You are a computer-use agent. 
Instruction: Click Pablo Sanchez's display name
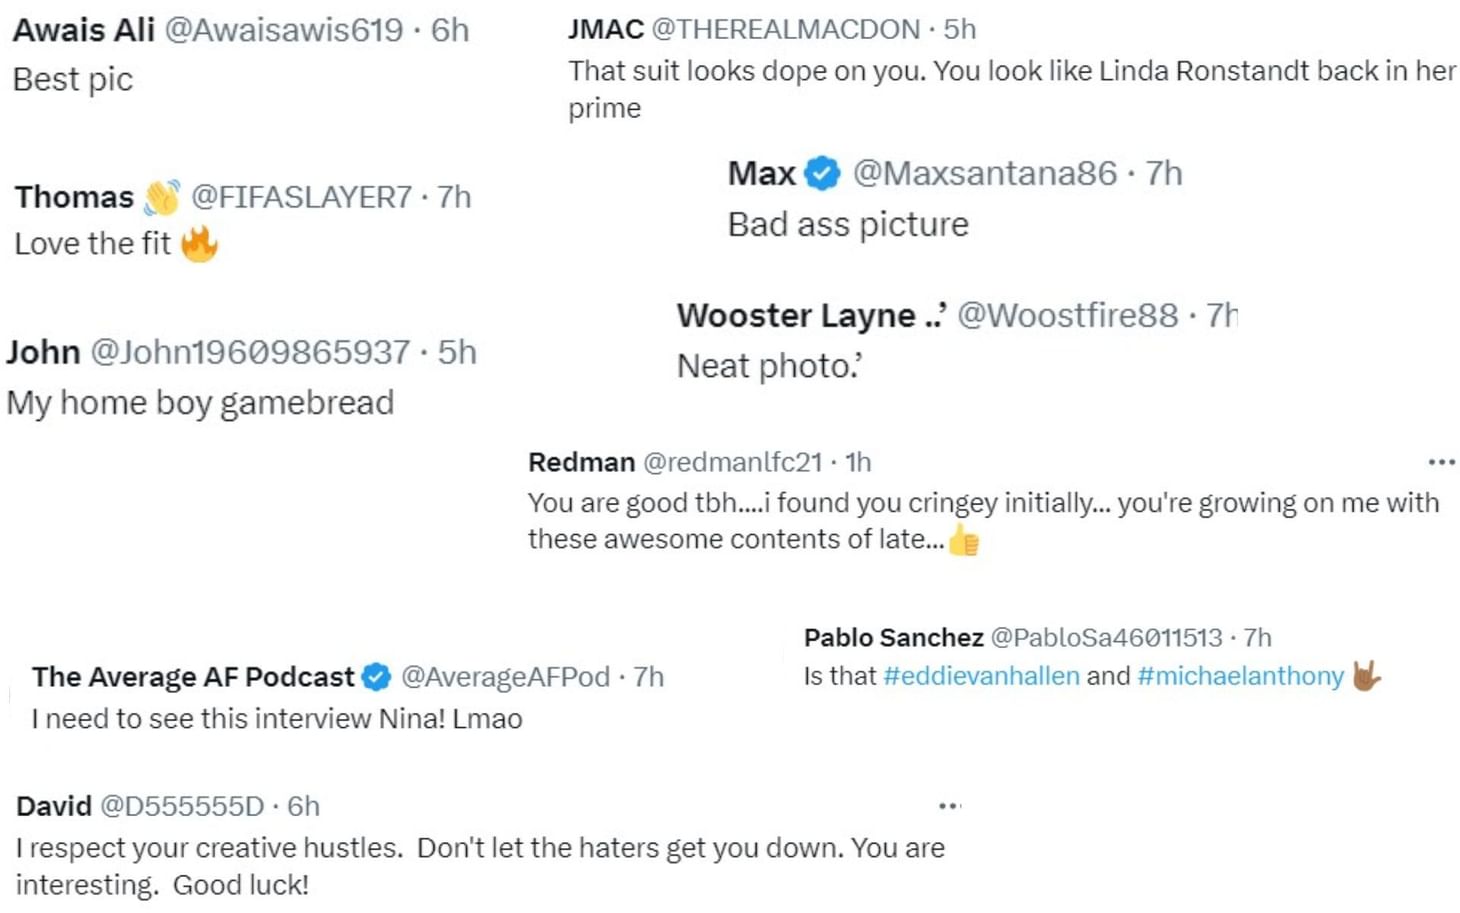click(x=893, y=638)
